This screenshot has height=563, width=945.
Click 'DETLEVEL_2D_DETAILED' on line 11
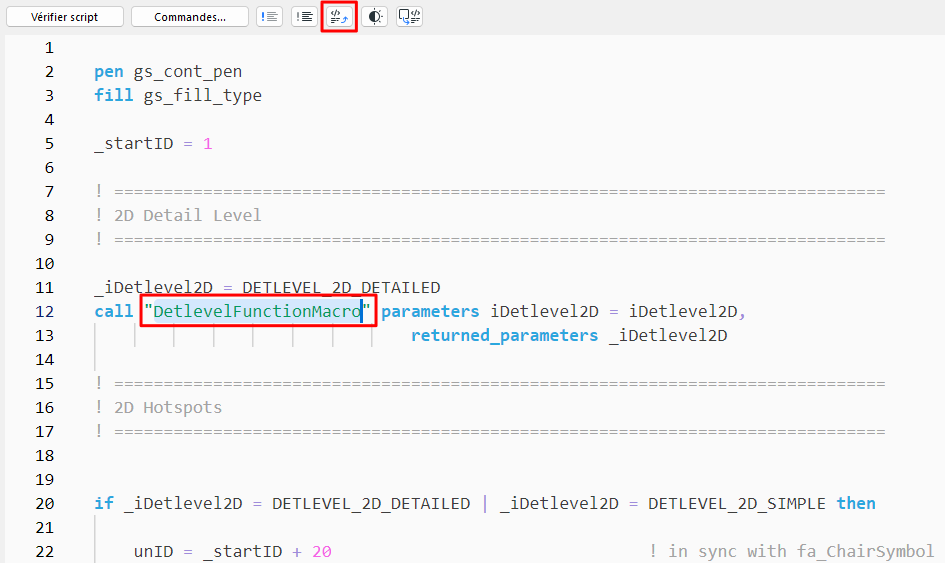341,288
